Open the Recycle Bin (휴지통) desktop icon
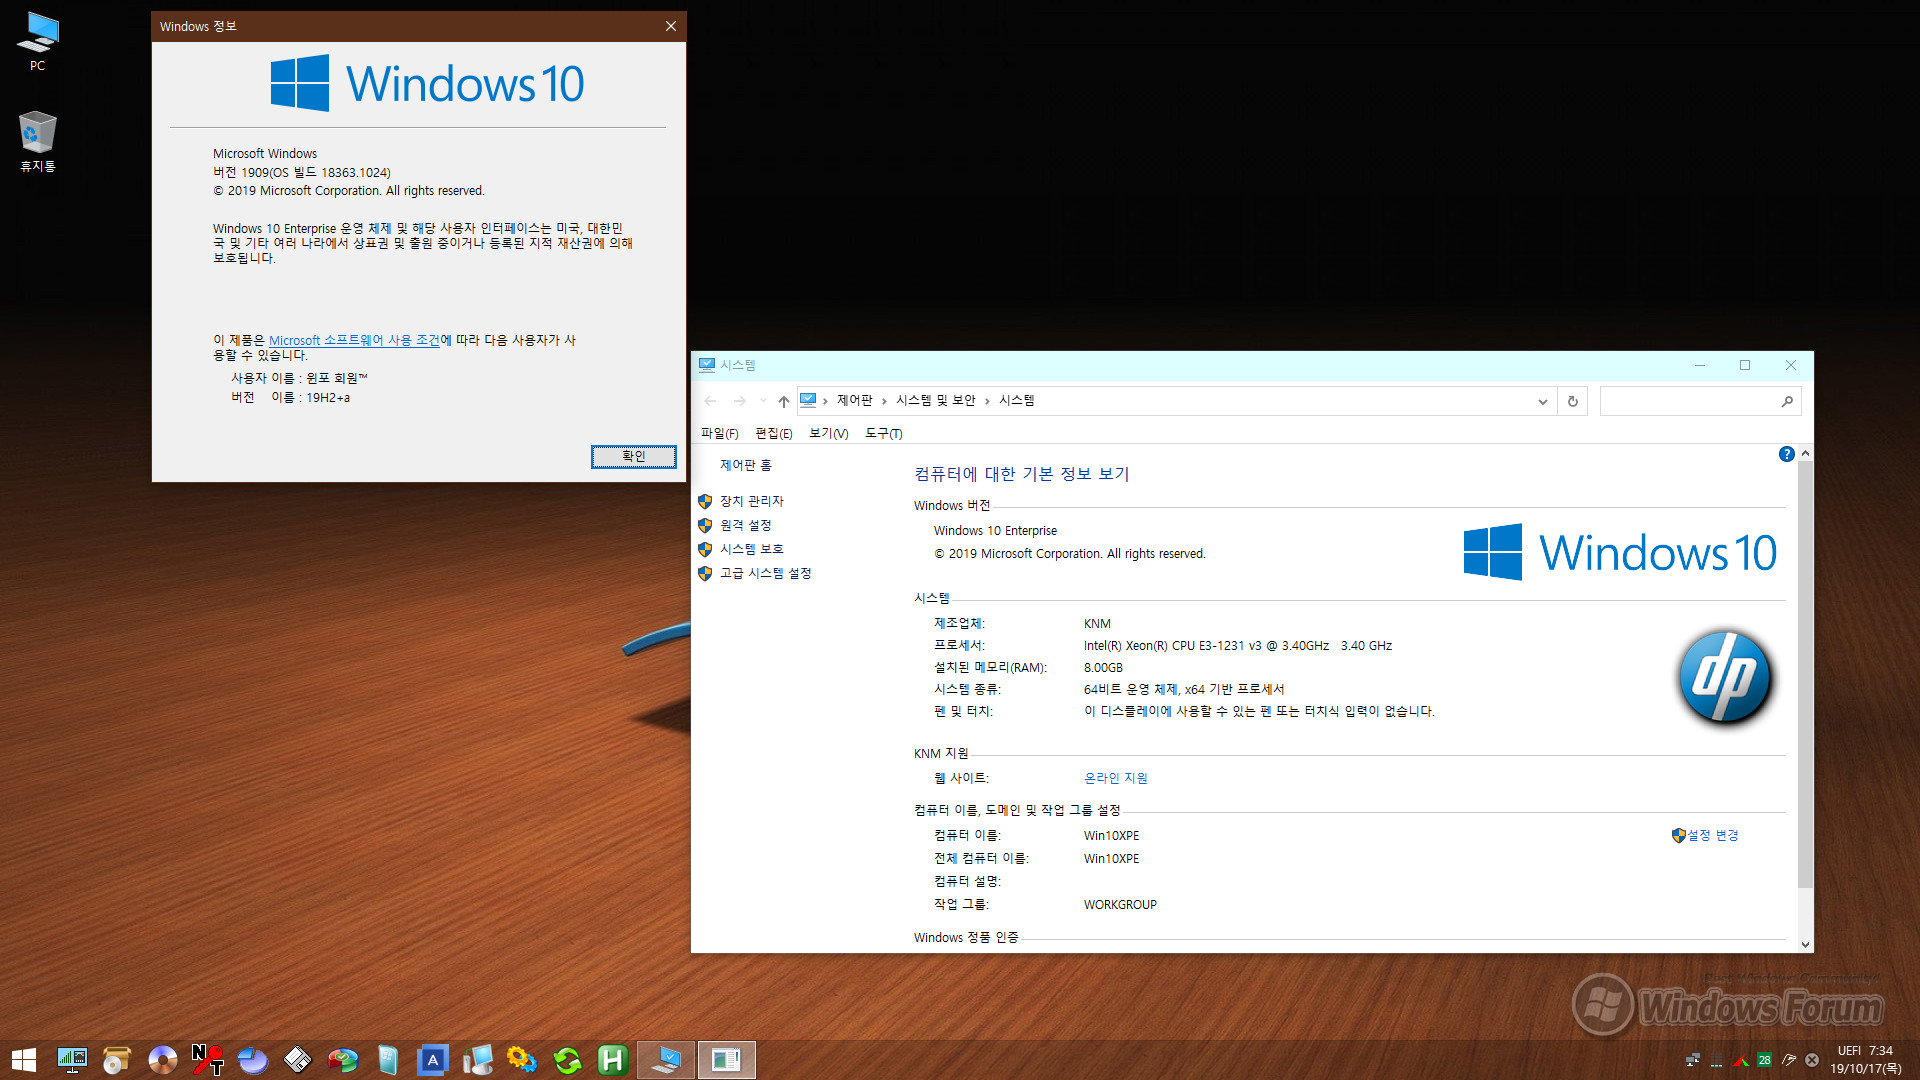Screen dimensions: 1920x1080 [x=37, y=142]
